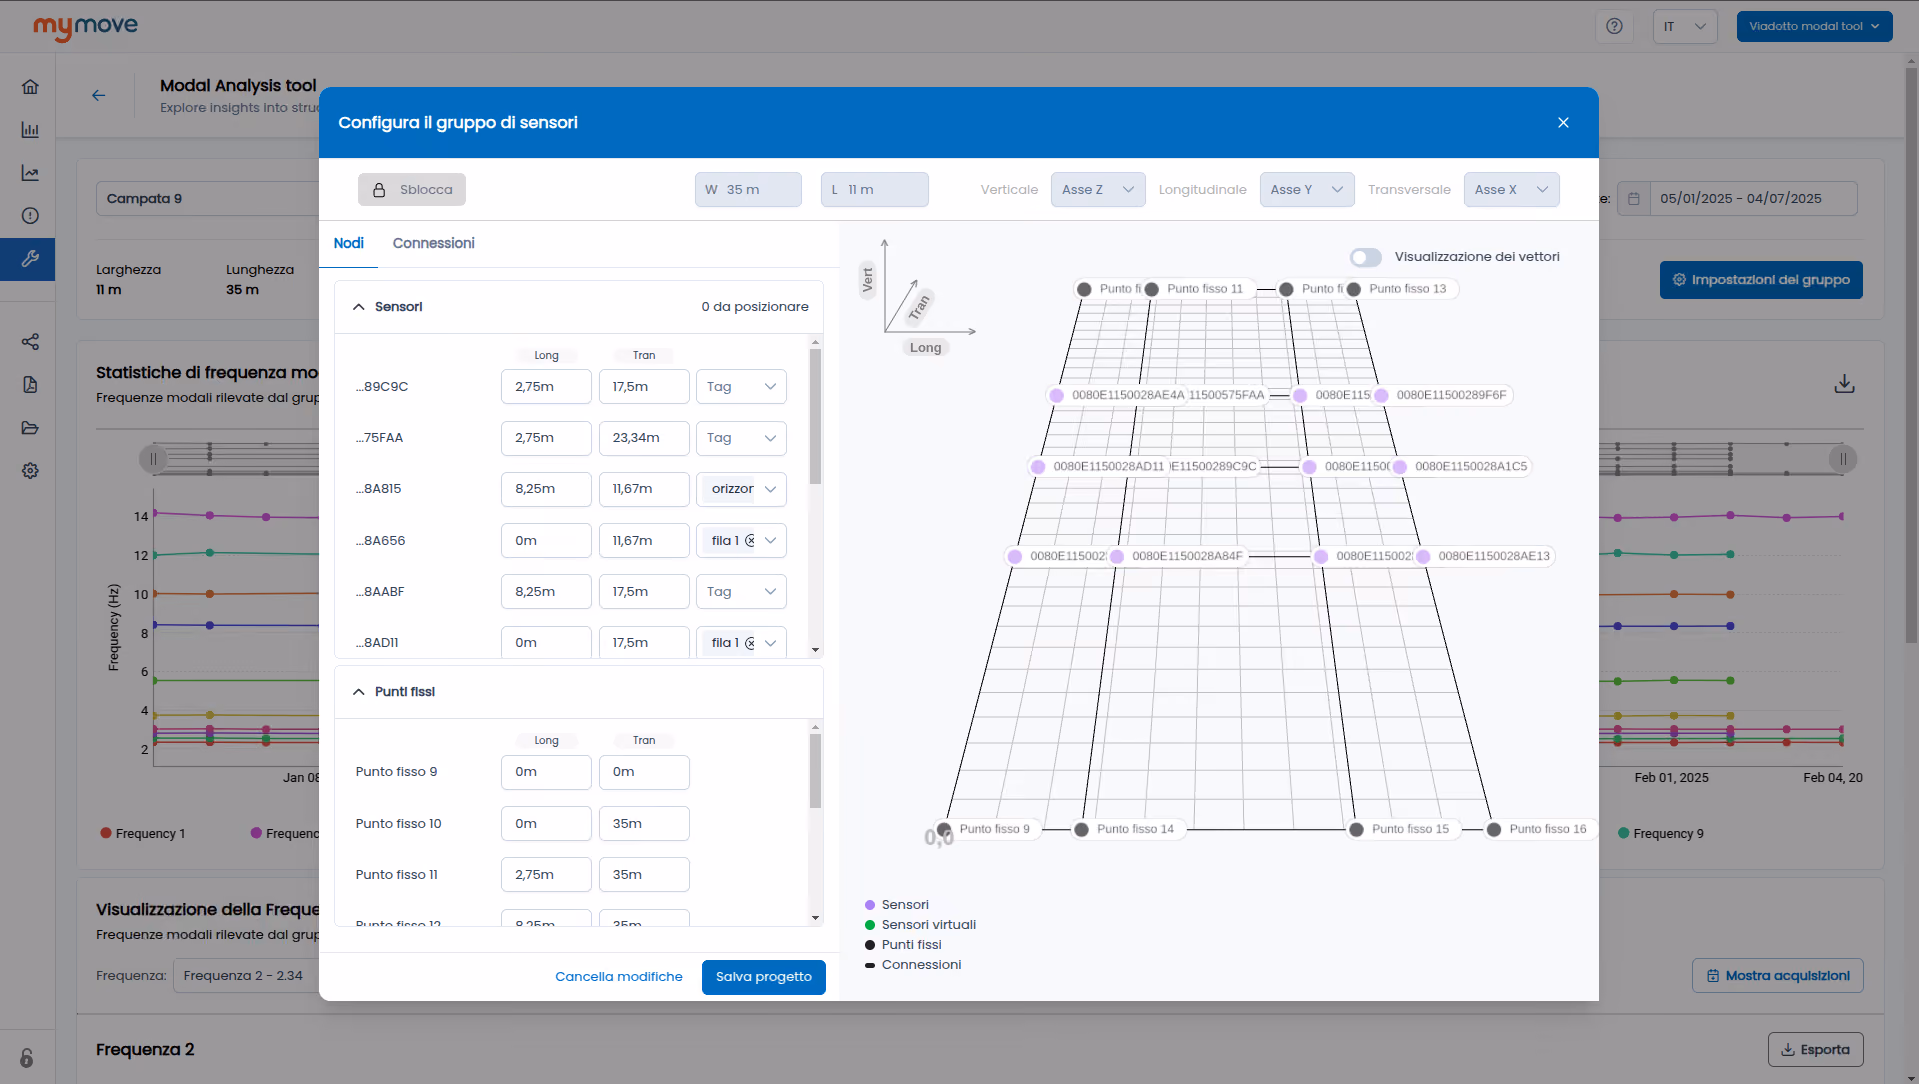
Task: Open the Viadotto modal tool dropdown
Action: (1814, 26)
